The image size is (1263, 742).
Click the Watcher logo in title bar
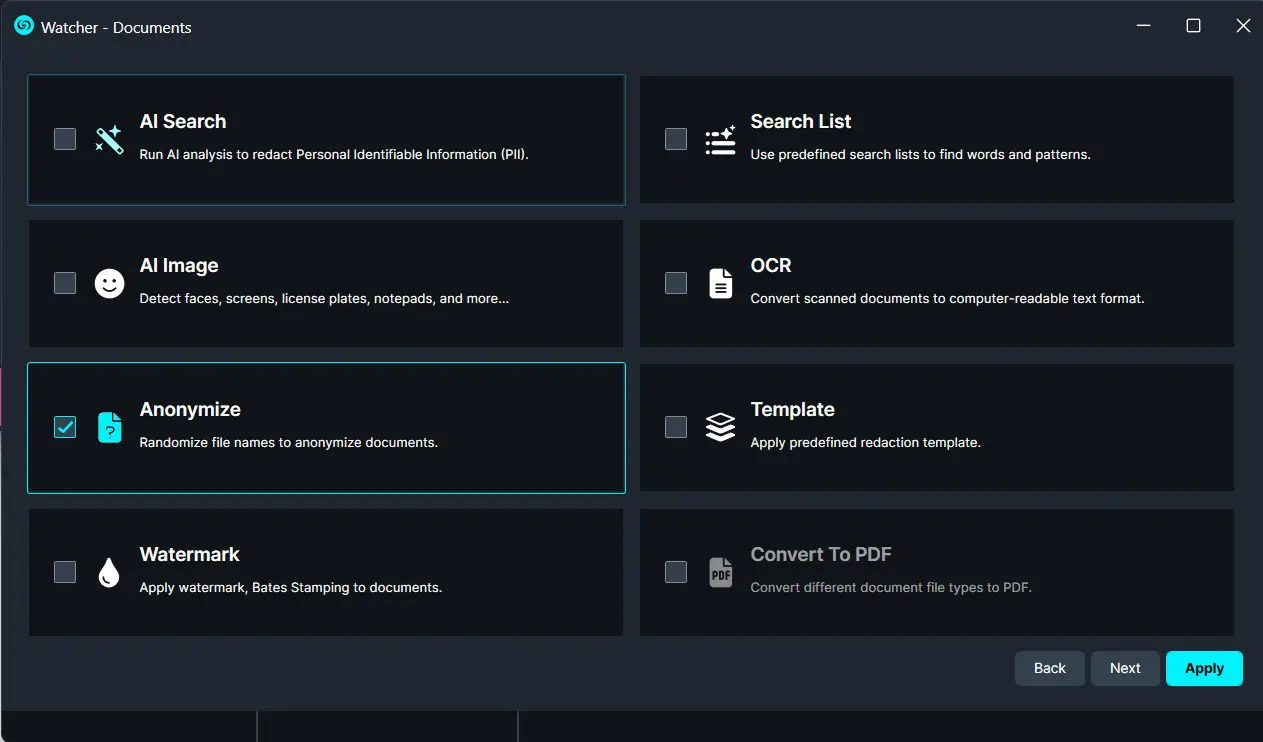24,26
